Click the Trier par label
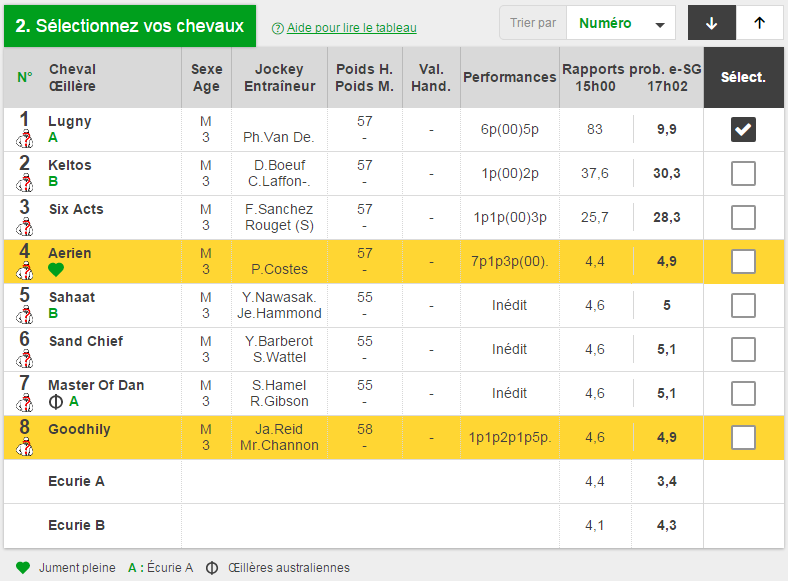788x581 pixels. (x=533, y=23)
